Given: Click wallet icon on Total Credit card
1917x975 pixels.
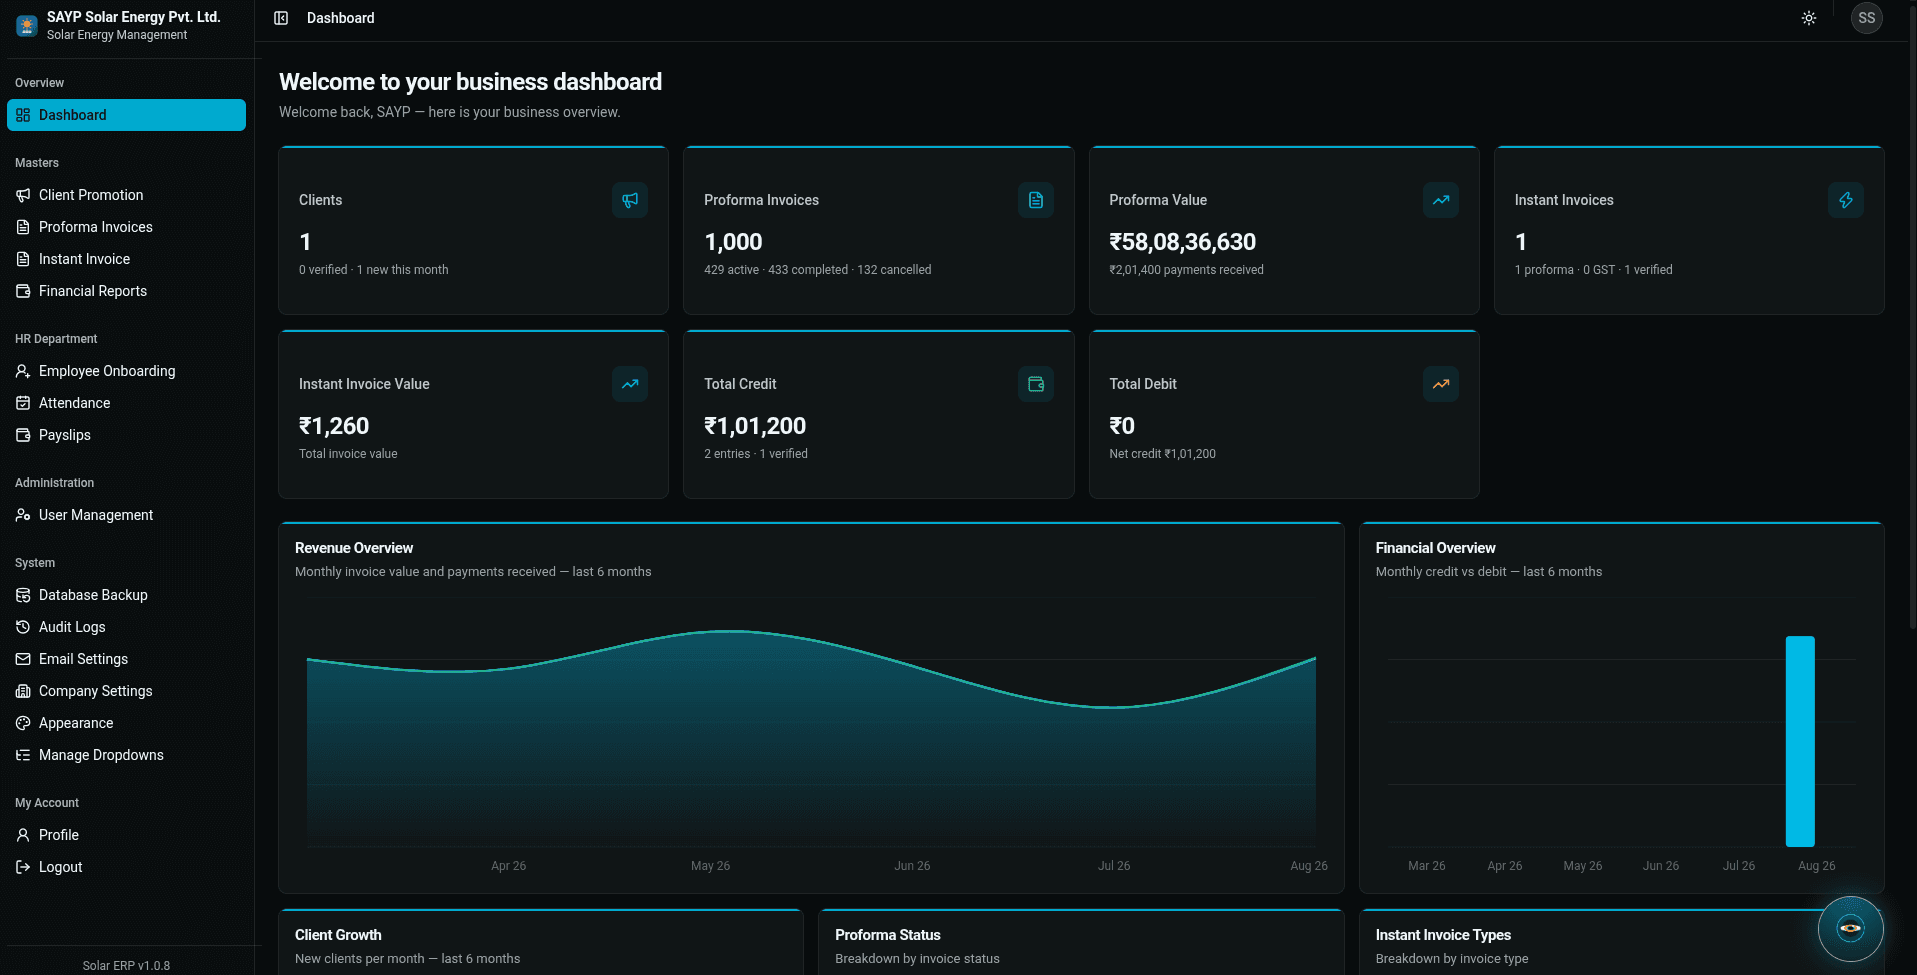Looking at the screenshot, I should pyautogui.click(x=1036, y=384).
